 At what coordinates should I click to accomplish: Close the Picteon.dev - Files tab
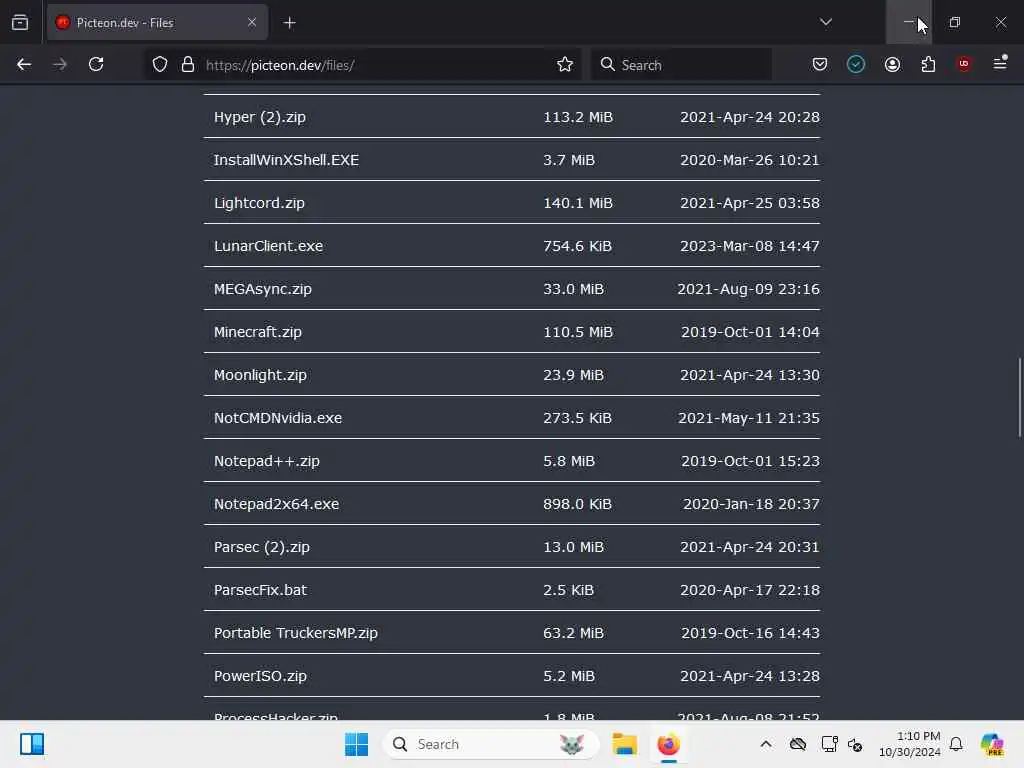point(252,22)
